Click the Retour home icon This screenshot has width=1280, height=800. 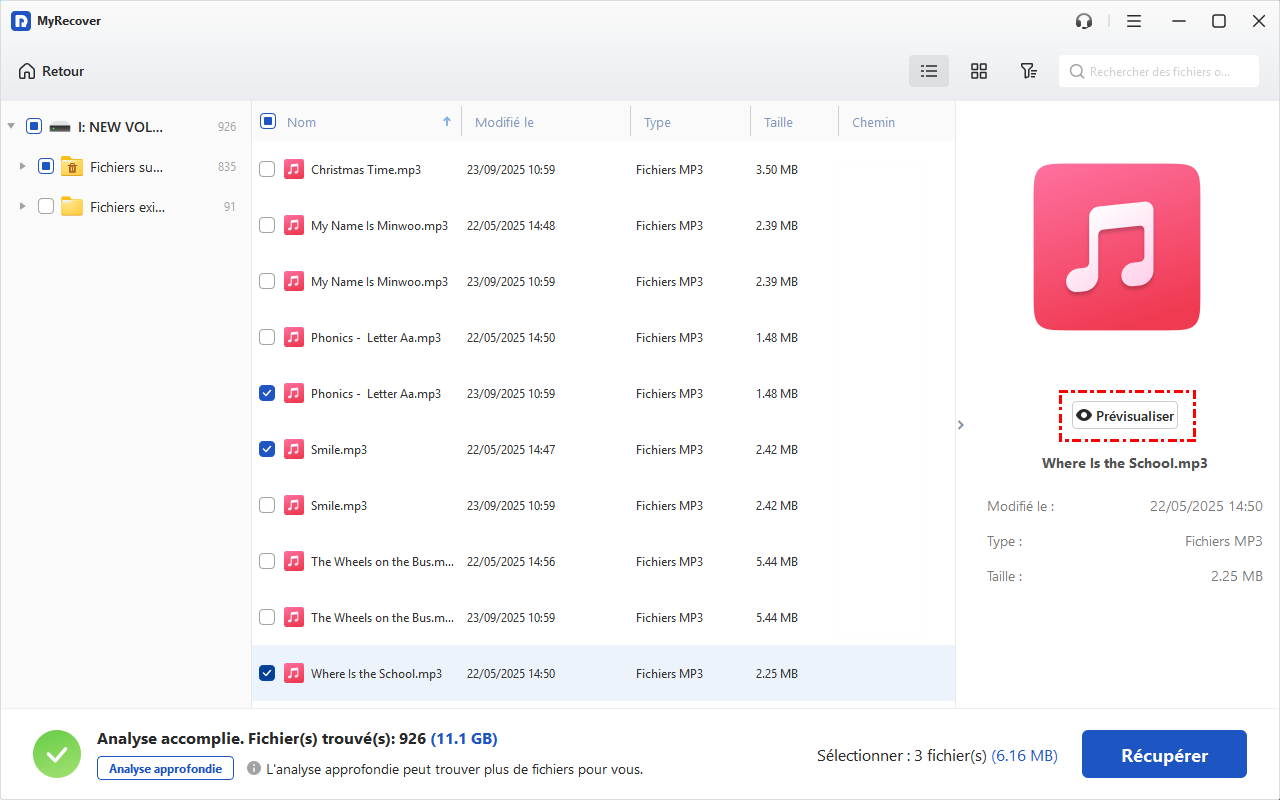pos(27,71)
